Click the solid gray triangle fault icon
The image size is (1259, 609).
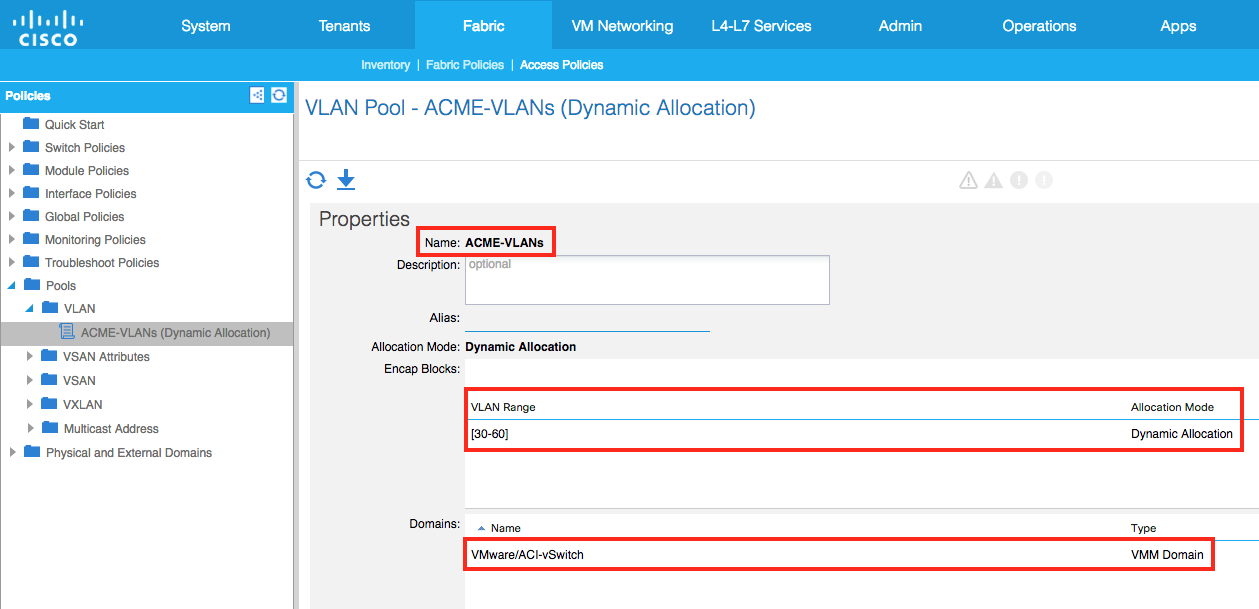pos(993,180)
